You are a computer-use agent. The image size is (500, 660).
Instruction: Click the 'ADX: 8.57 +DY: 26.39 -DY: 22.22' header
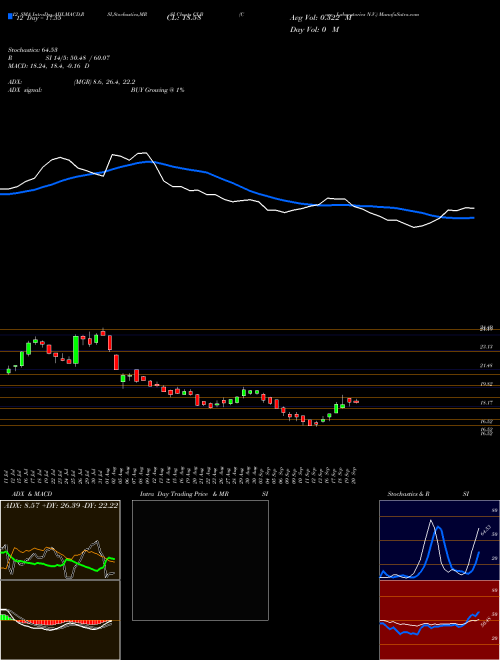61,505
